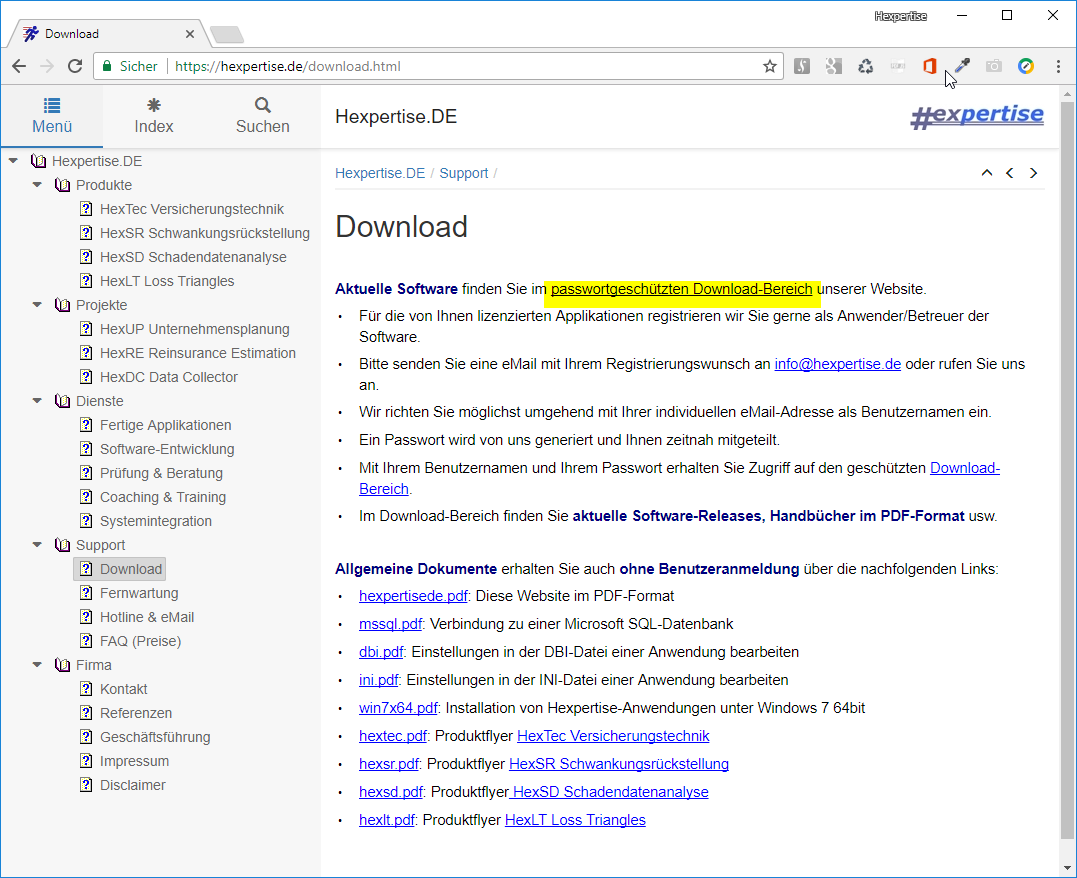The width and height of the screenshot is (1077, 878).
Task: Select HexDC Data Collector topic
Action: coord(168,377)
